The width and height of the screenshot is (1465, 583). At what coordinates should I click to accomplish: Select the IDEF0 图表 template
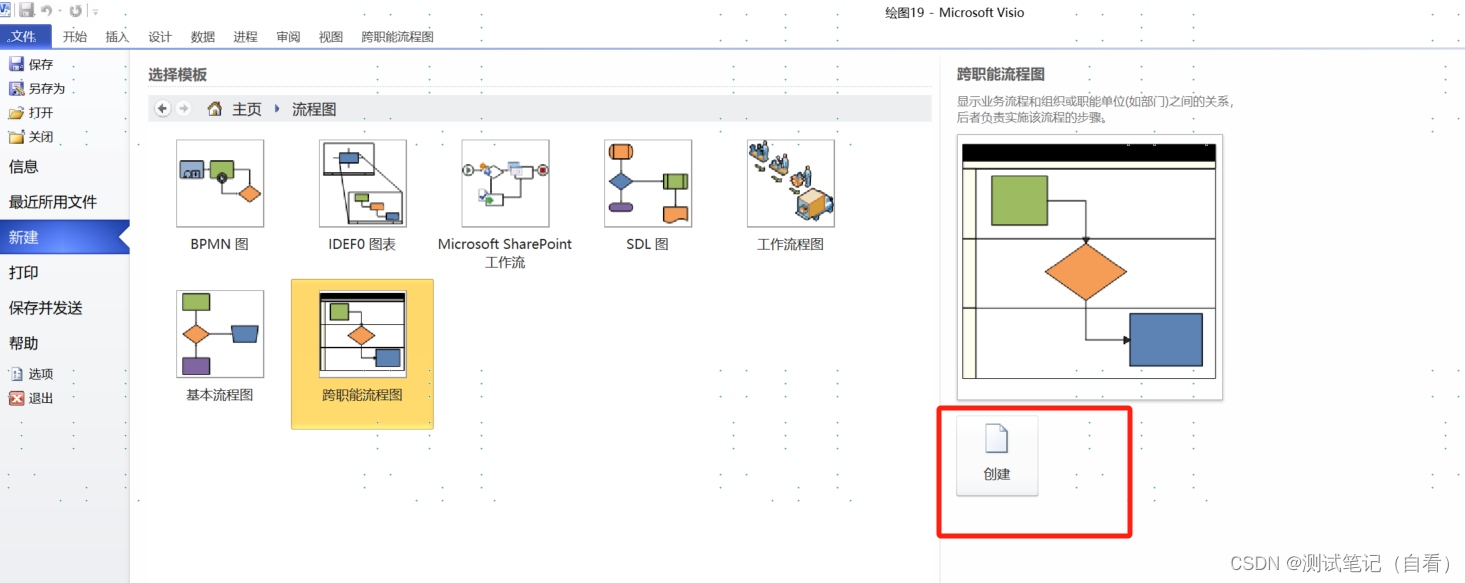[x=362, y=195]
